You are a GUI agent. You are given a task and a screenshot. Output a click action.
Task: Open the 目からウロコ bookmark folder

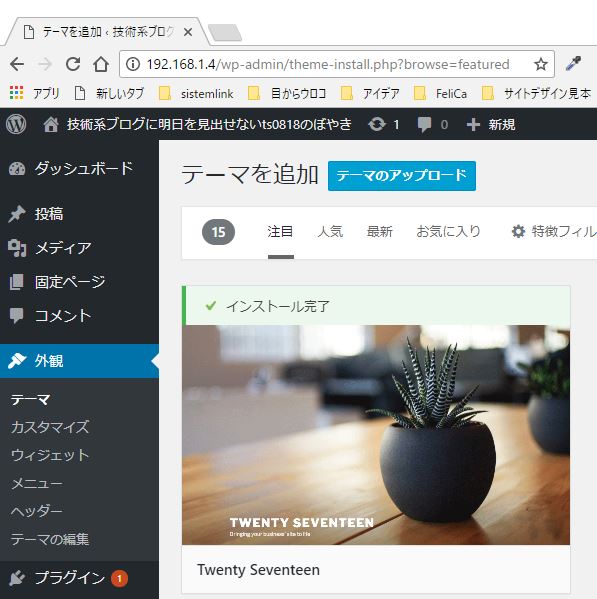[x=287, y=93]
